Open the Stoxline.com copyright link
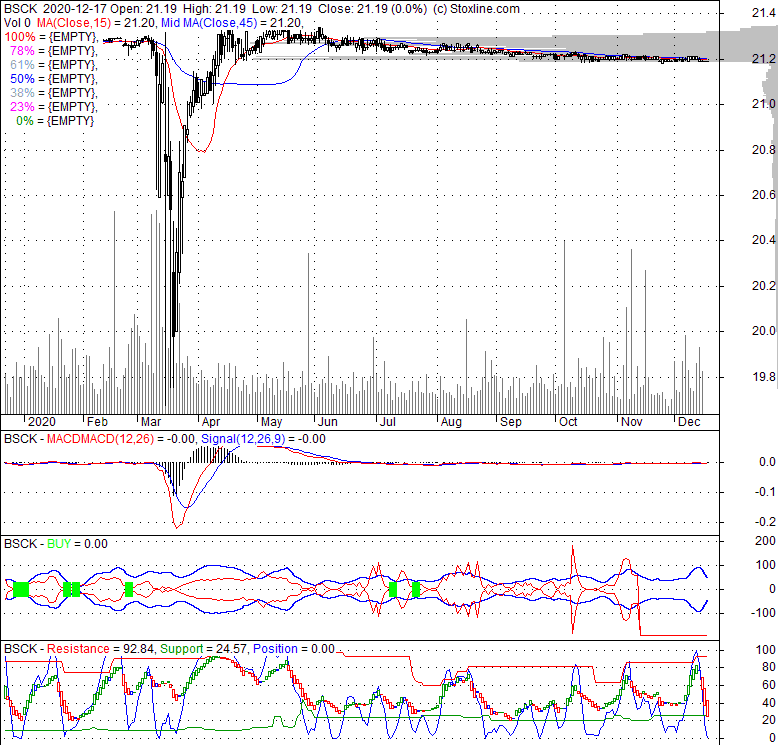The width and height of the screenshot is (780, 745). pyautogui.click(x=476, y=9)
